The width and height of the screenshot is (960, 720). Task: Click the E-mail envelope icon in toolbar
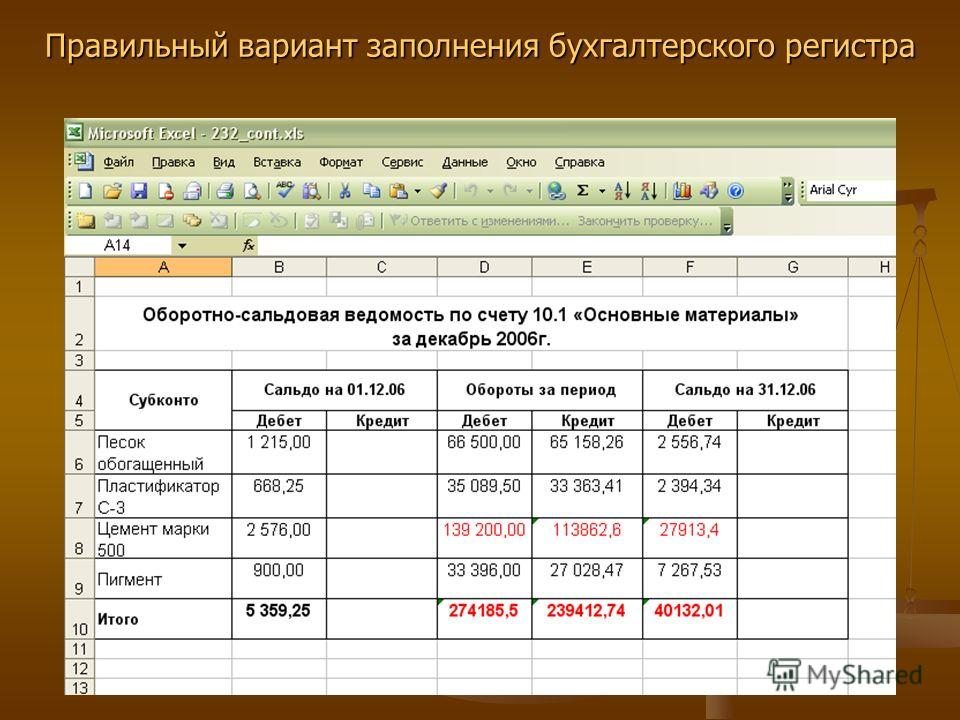192,191
